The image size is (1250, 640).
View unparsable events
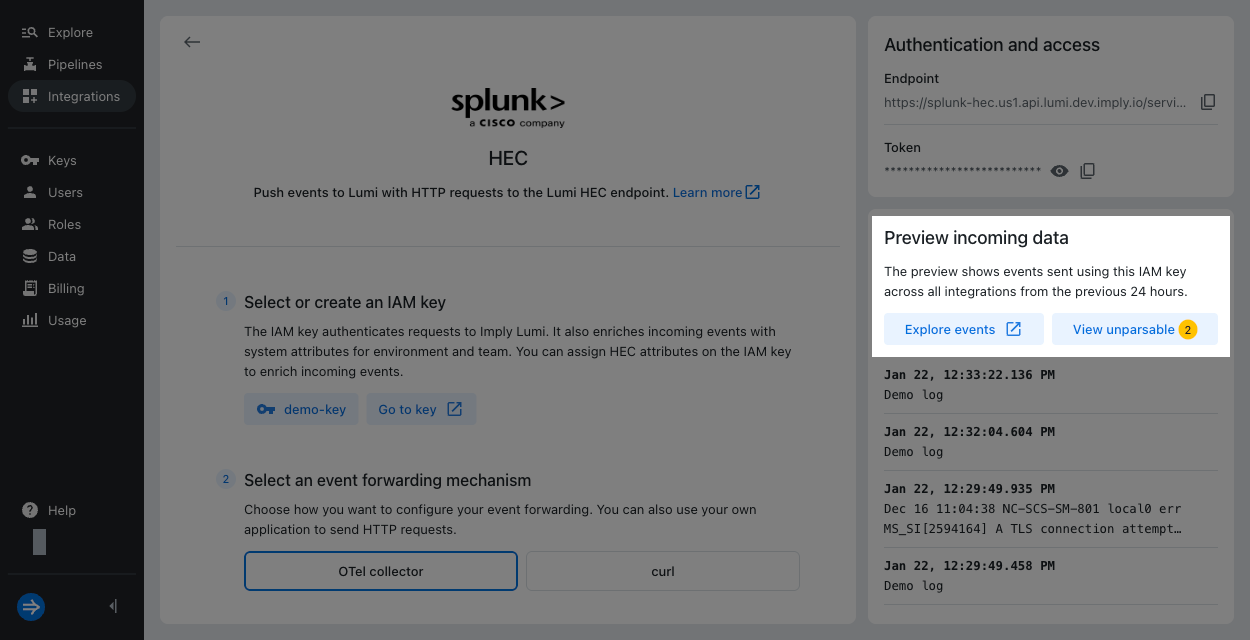1134,329
